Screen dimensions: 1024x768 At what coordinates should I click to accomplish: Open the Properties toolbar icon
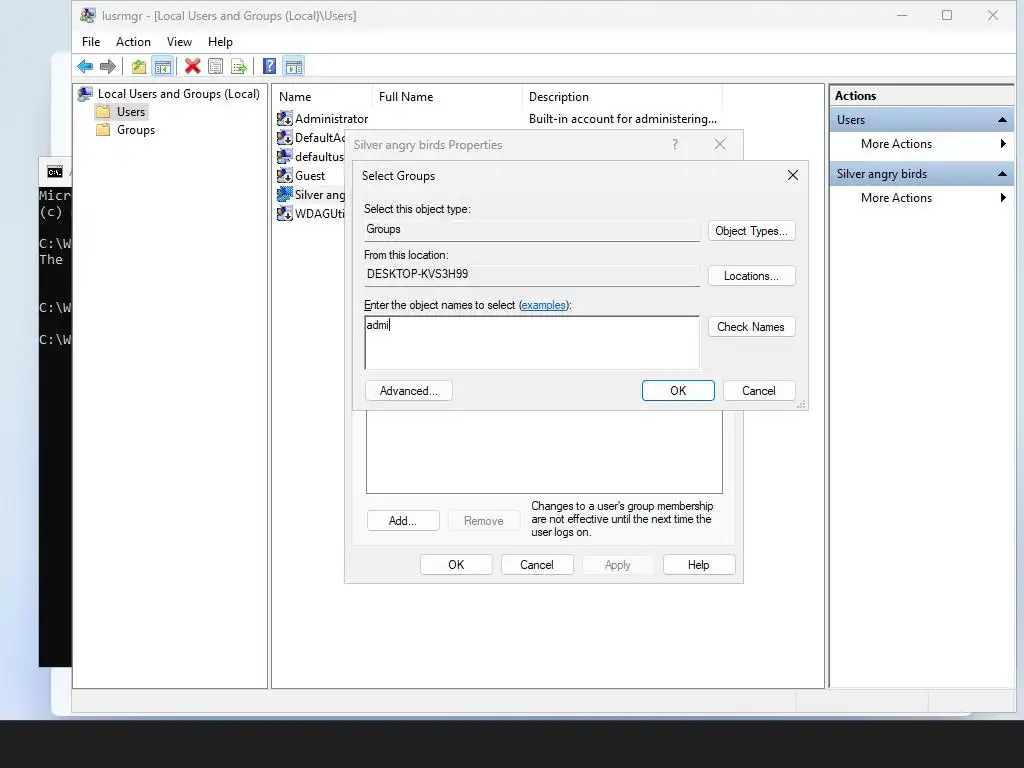pos(216,66)
